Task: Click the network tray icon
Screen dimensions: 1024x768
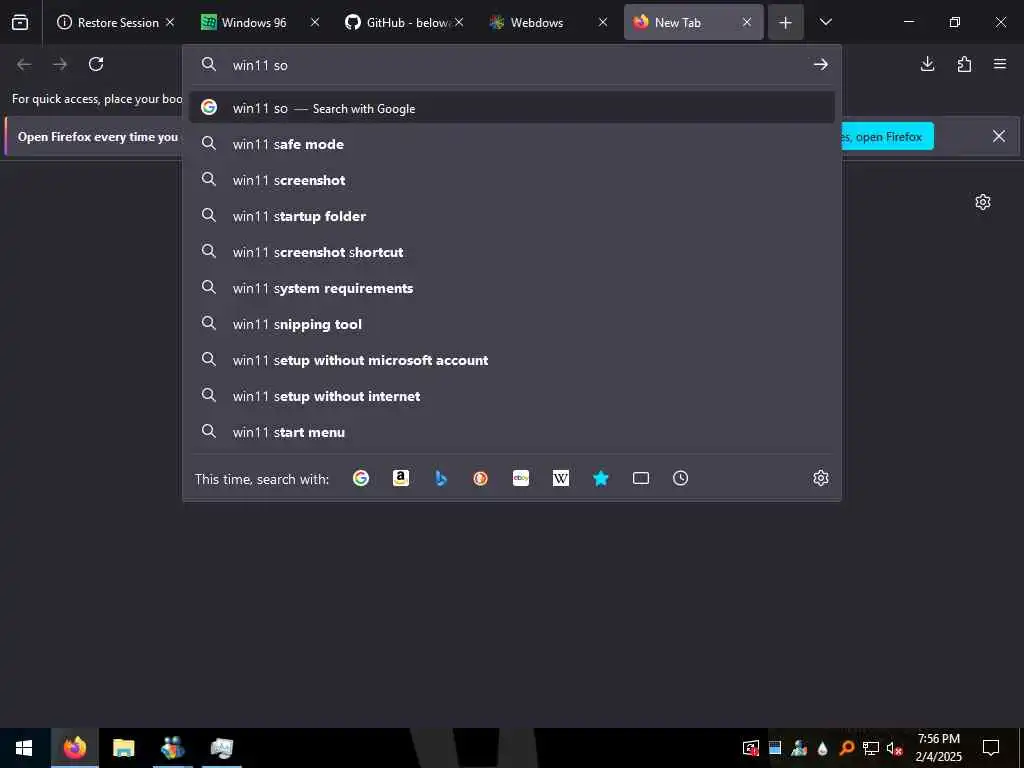Action: tap(870, 748)
